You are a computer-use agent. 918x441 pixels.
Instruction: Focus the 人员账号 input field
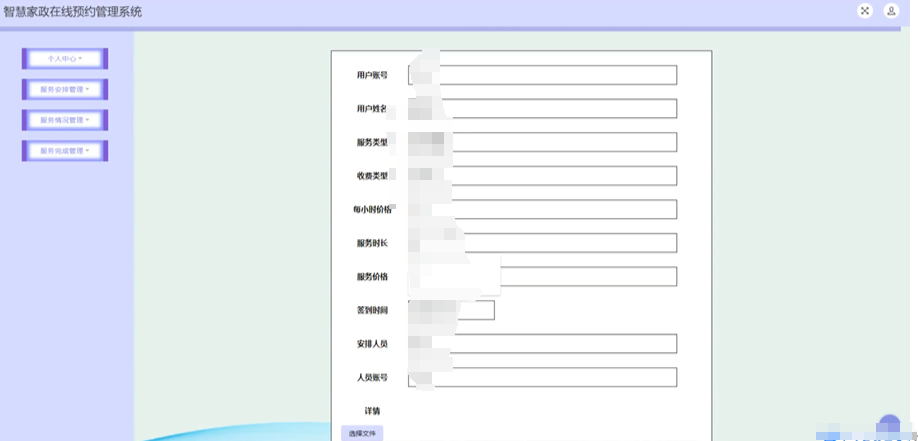pos(542,377)
